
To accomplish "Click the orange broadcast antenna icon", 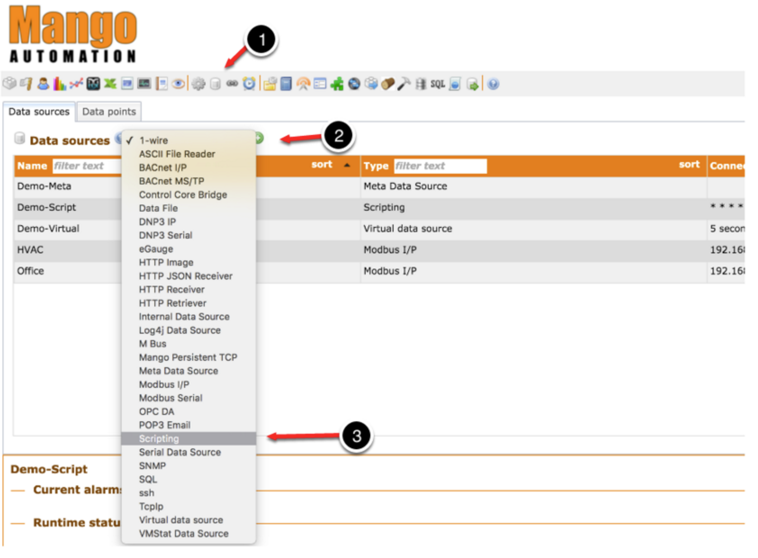I will (303, 84).
